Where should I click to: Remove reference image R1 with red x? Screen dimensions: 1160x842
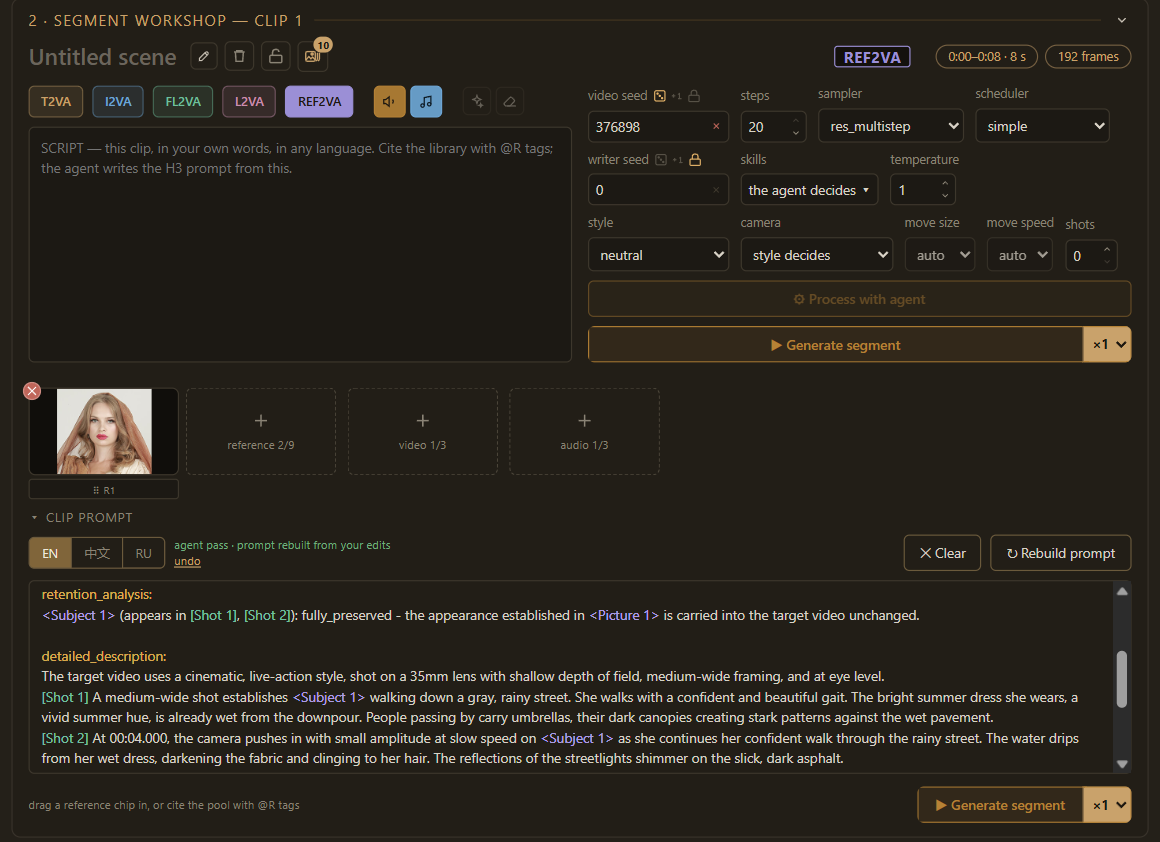(32, 391)
